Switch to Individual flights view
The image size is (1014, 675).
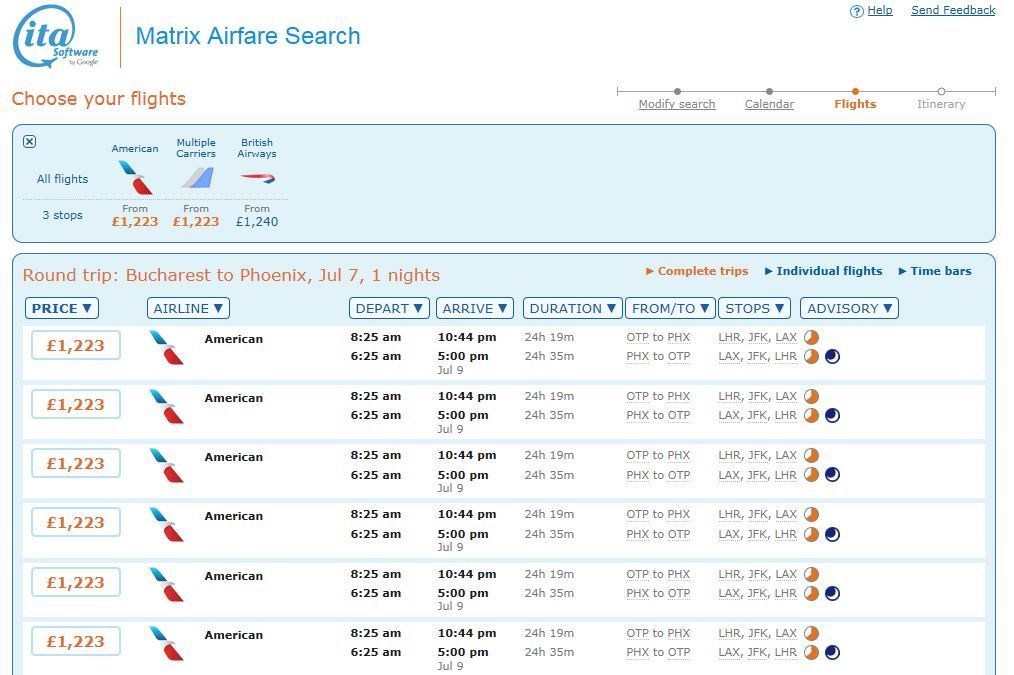(x=828, y=271)
